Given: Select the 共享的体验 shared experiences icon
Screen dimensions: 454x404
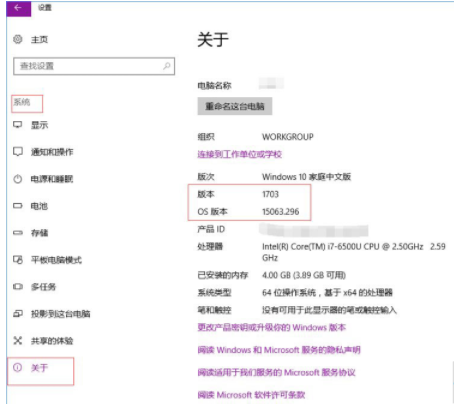Looking at the screenshot, I should (18, 340).
